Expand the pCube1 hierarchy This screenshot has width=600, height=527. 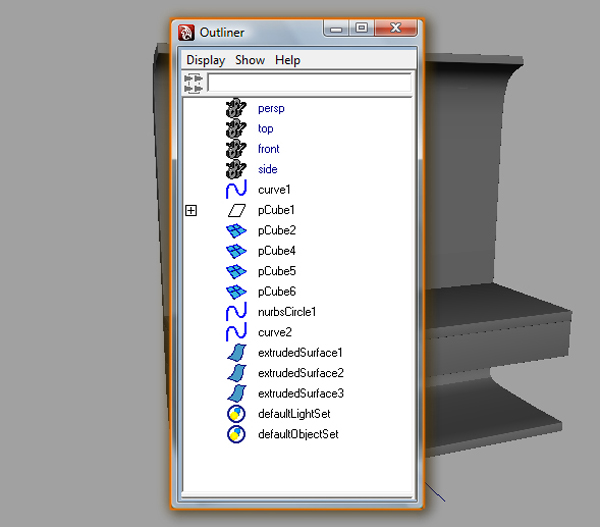point(191,210)
